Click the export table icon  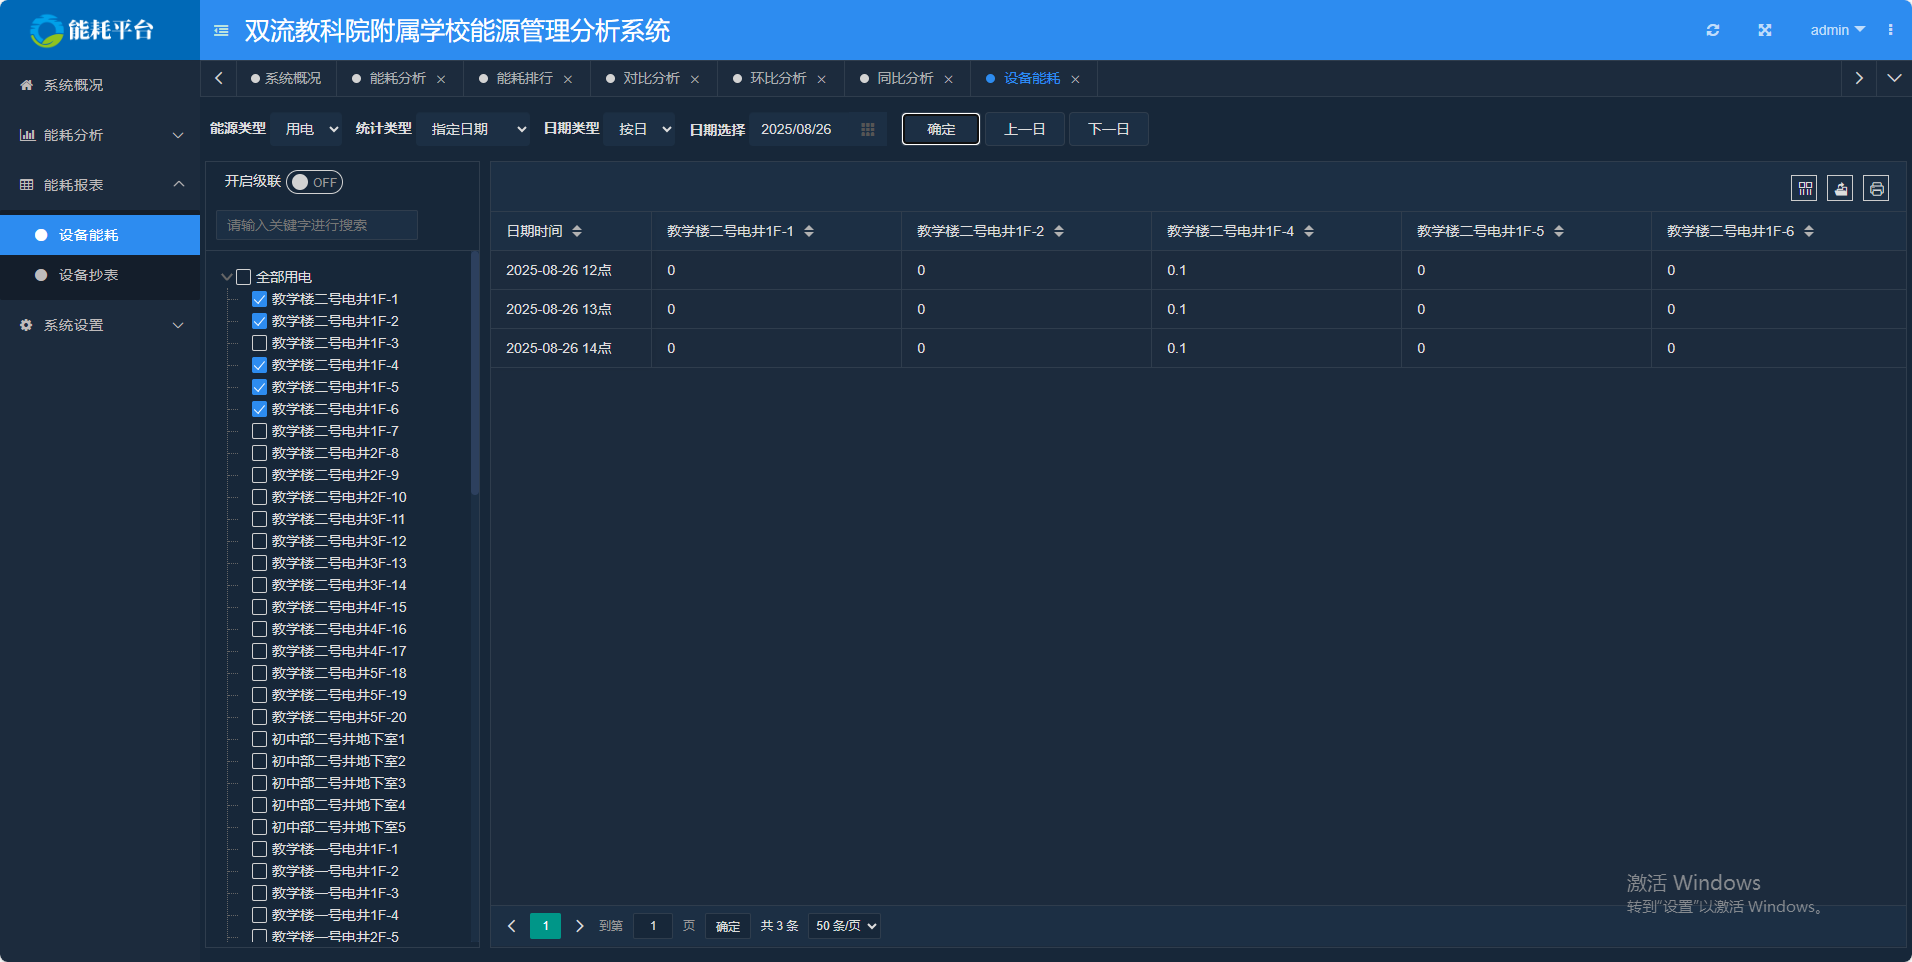[x=1840, y=188]
